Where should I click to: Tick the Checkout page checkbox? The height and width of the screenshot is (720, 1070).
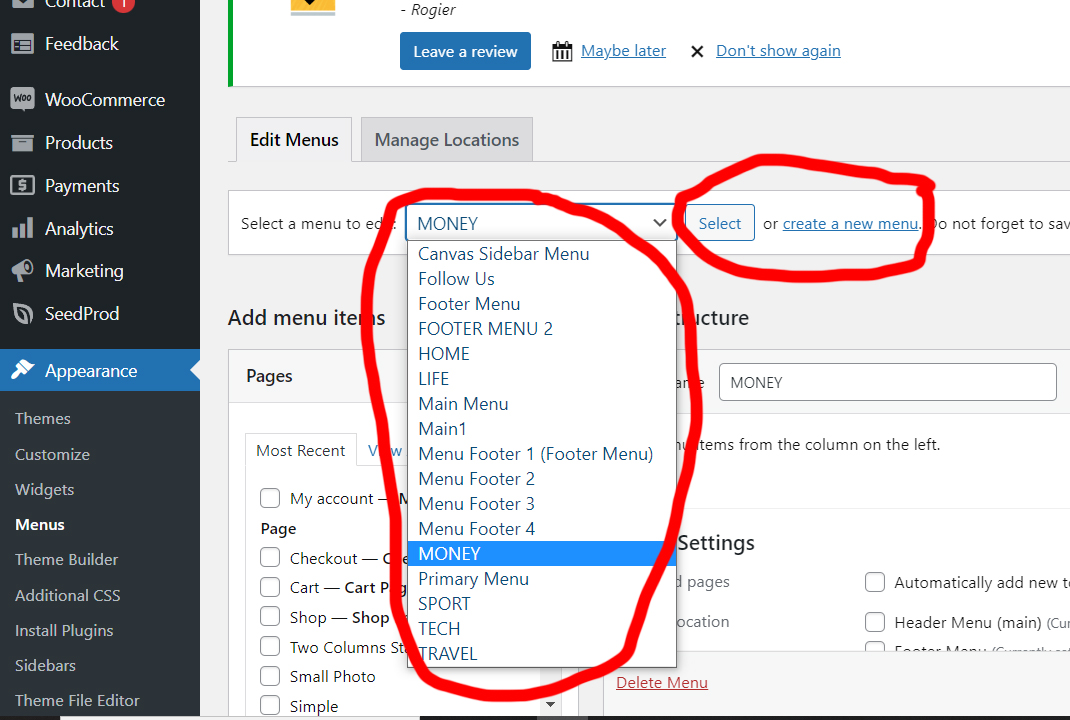[270, 558]
